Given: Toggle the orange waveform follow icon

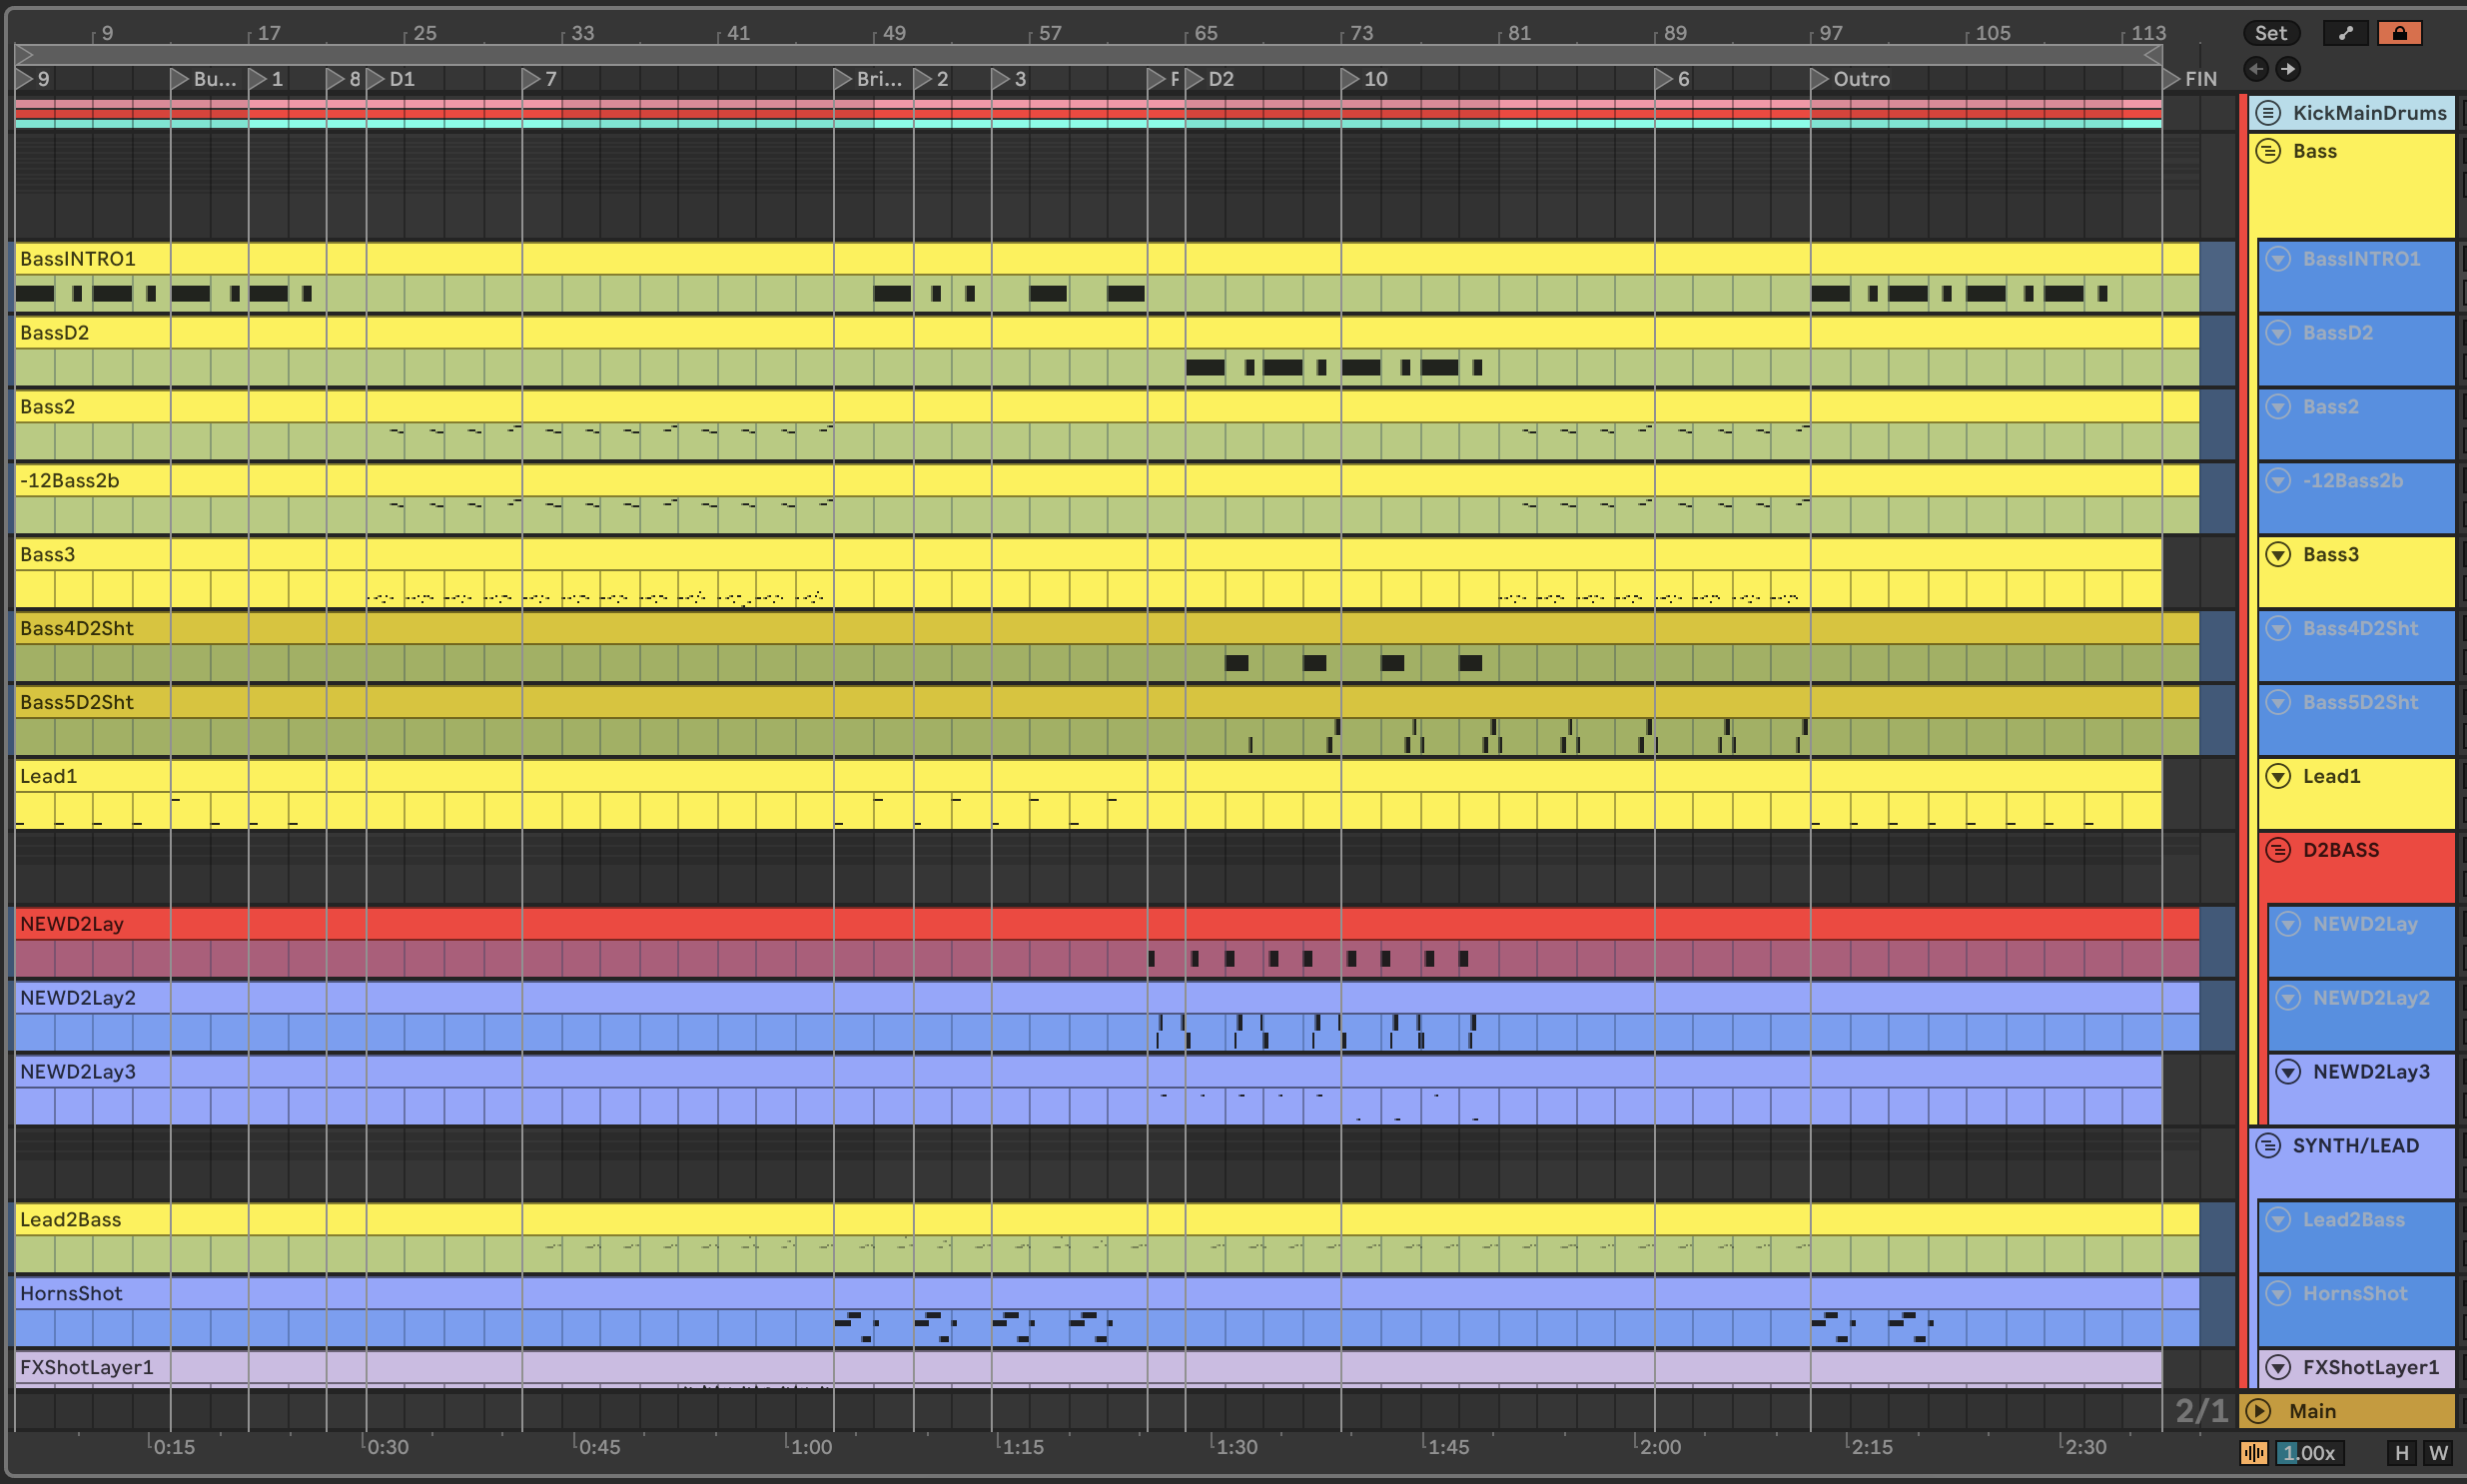Looking at the screenshot, I should [2254, 1453].
